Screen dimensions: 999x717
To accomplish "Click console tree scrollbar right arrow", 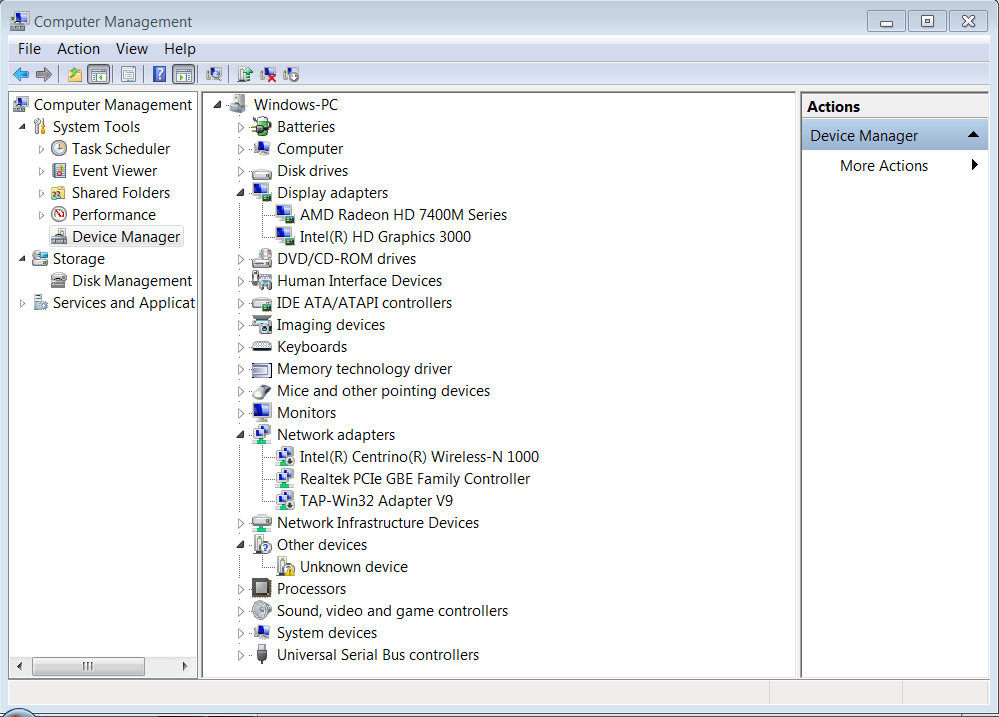I will (x=185, y=666).
